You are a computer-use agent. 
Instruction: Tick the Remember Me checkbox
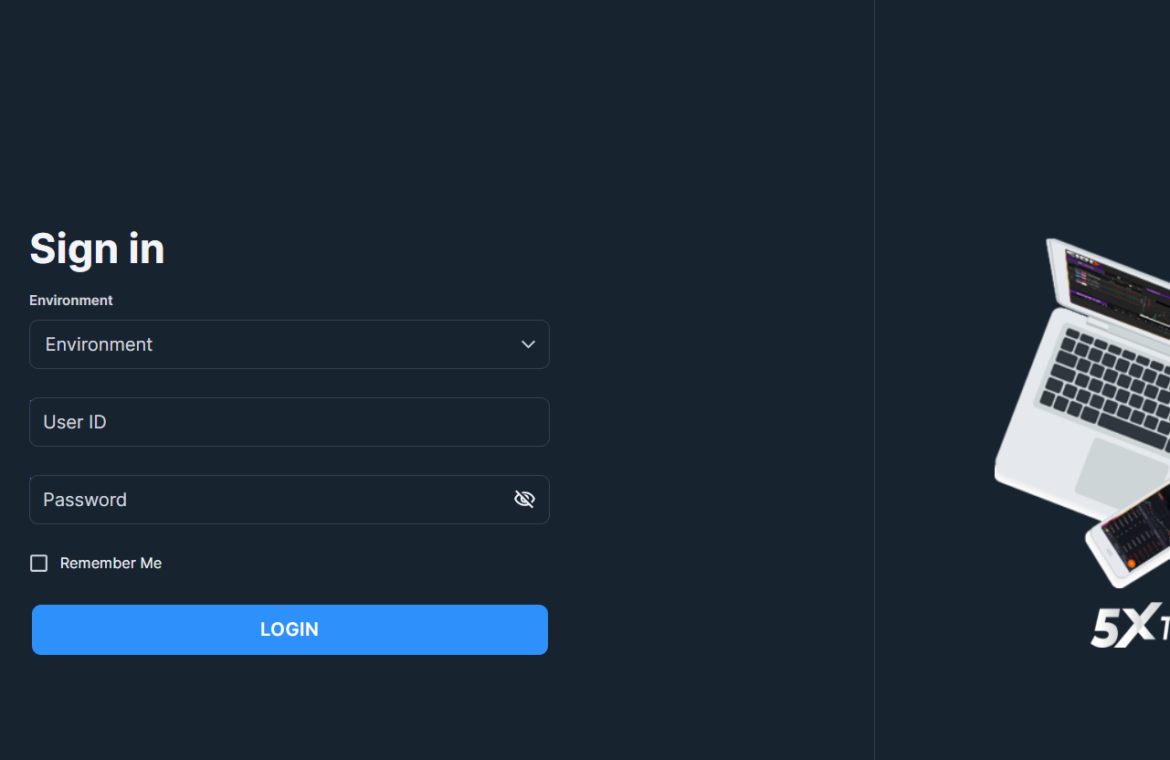pyautogui.click(x=39, y=563)
